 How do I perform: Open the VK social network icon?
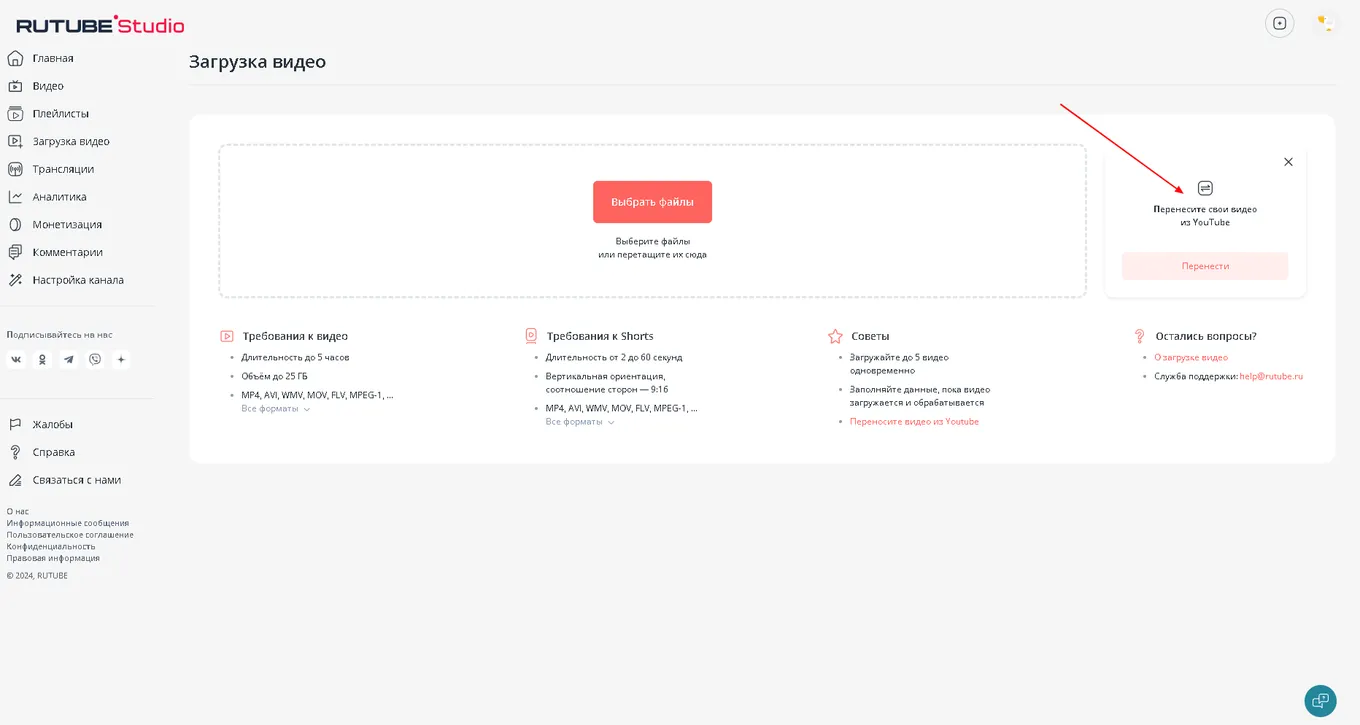[x=16, y=359]
